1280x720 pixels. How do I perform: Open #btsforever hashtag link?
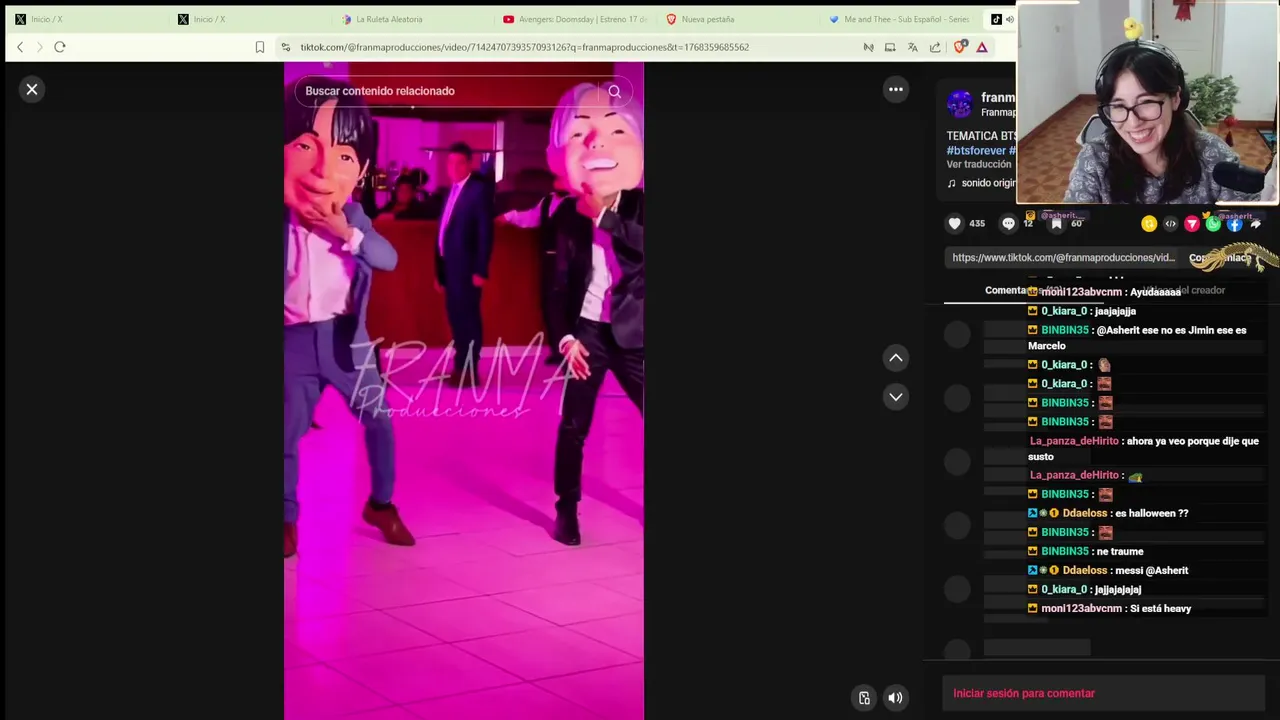[976, 151]
